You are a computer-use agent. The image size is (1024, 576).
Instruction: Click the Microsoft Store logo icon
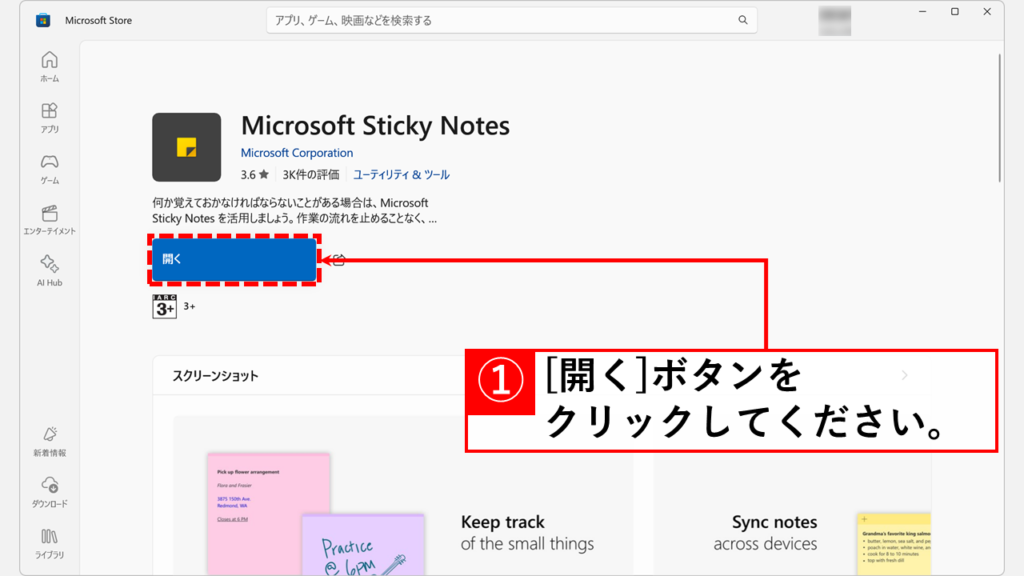(x=43, y=20)
